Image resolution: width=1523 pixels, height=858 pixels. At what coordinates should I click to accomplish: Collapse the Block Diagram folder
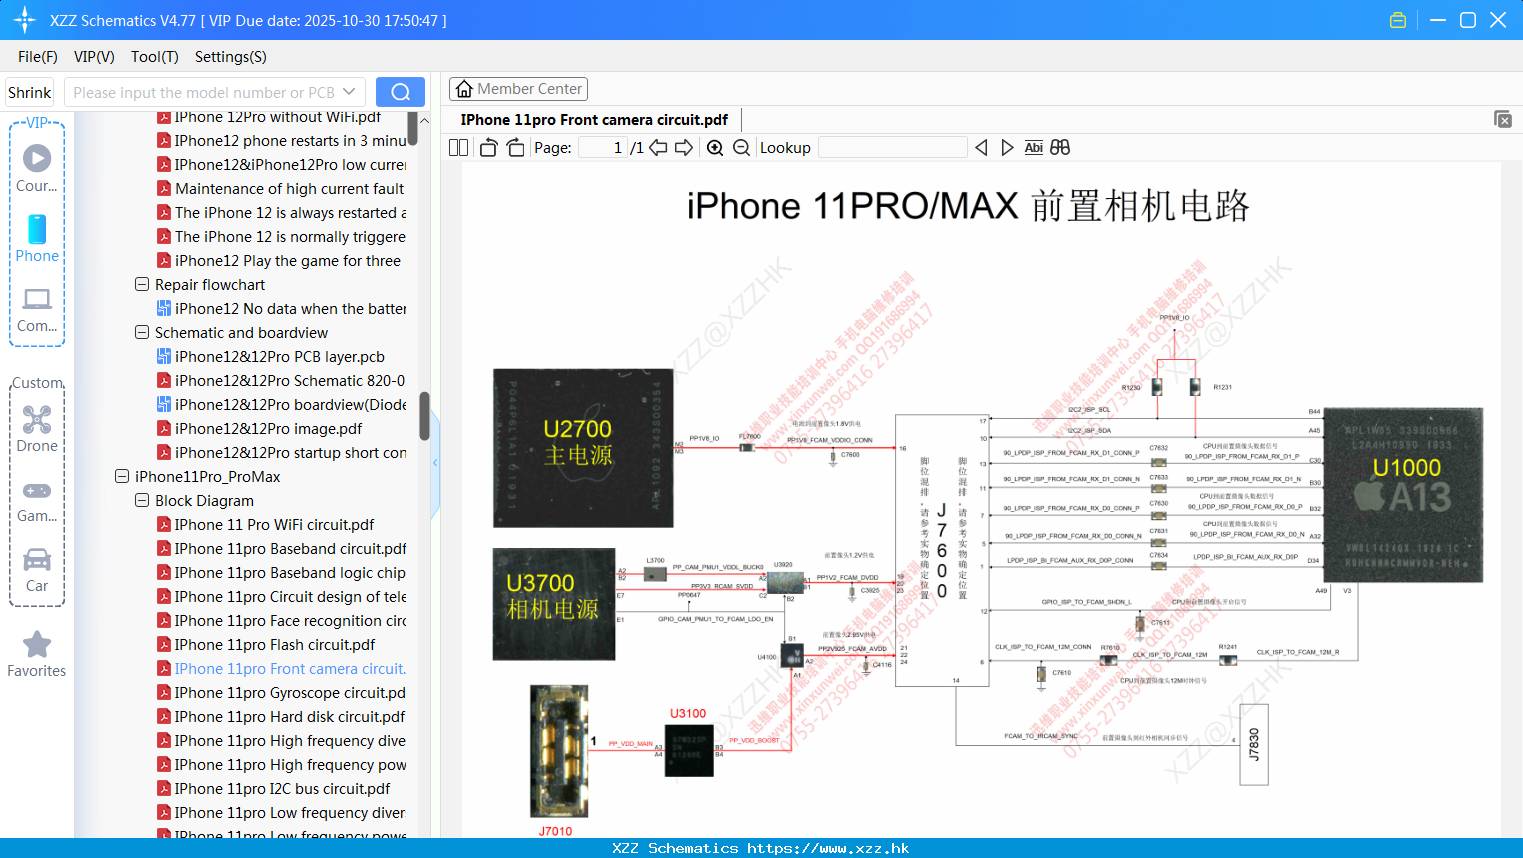coord(142,500)
